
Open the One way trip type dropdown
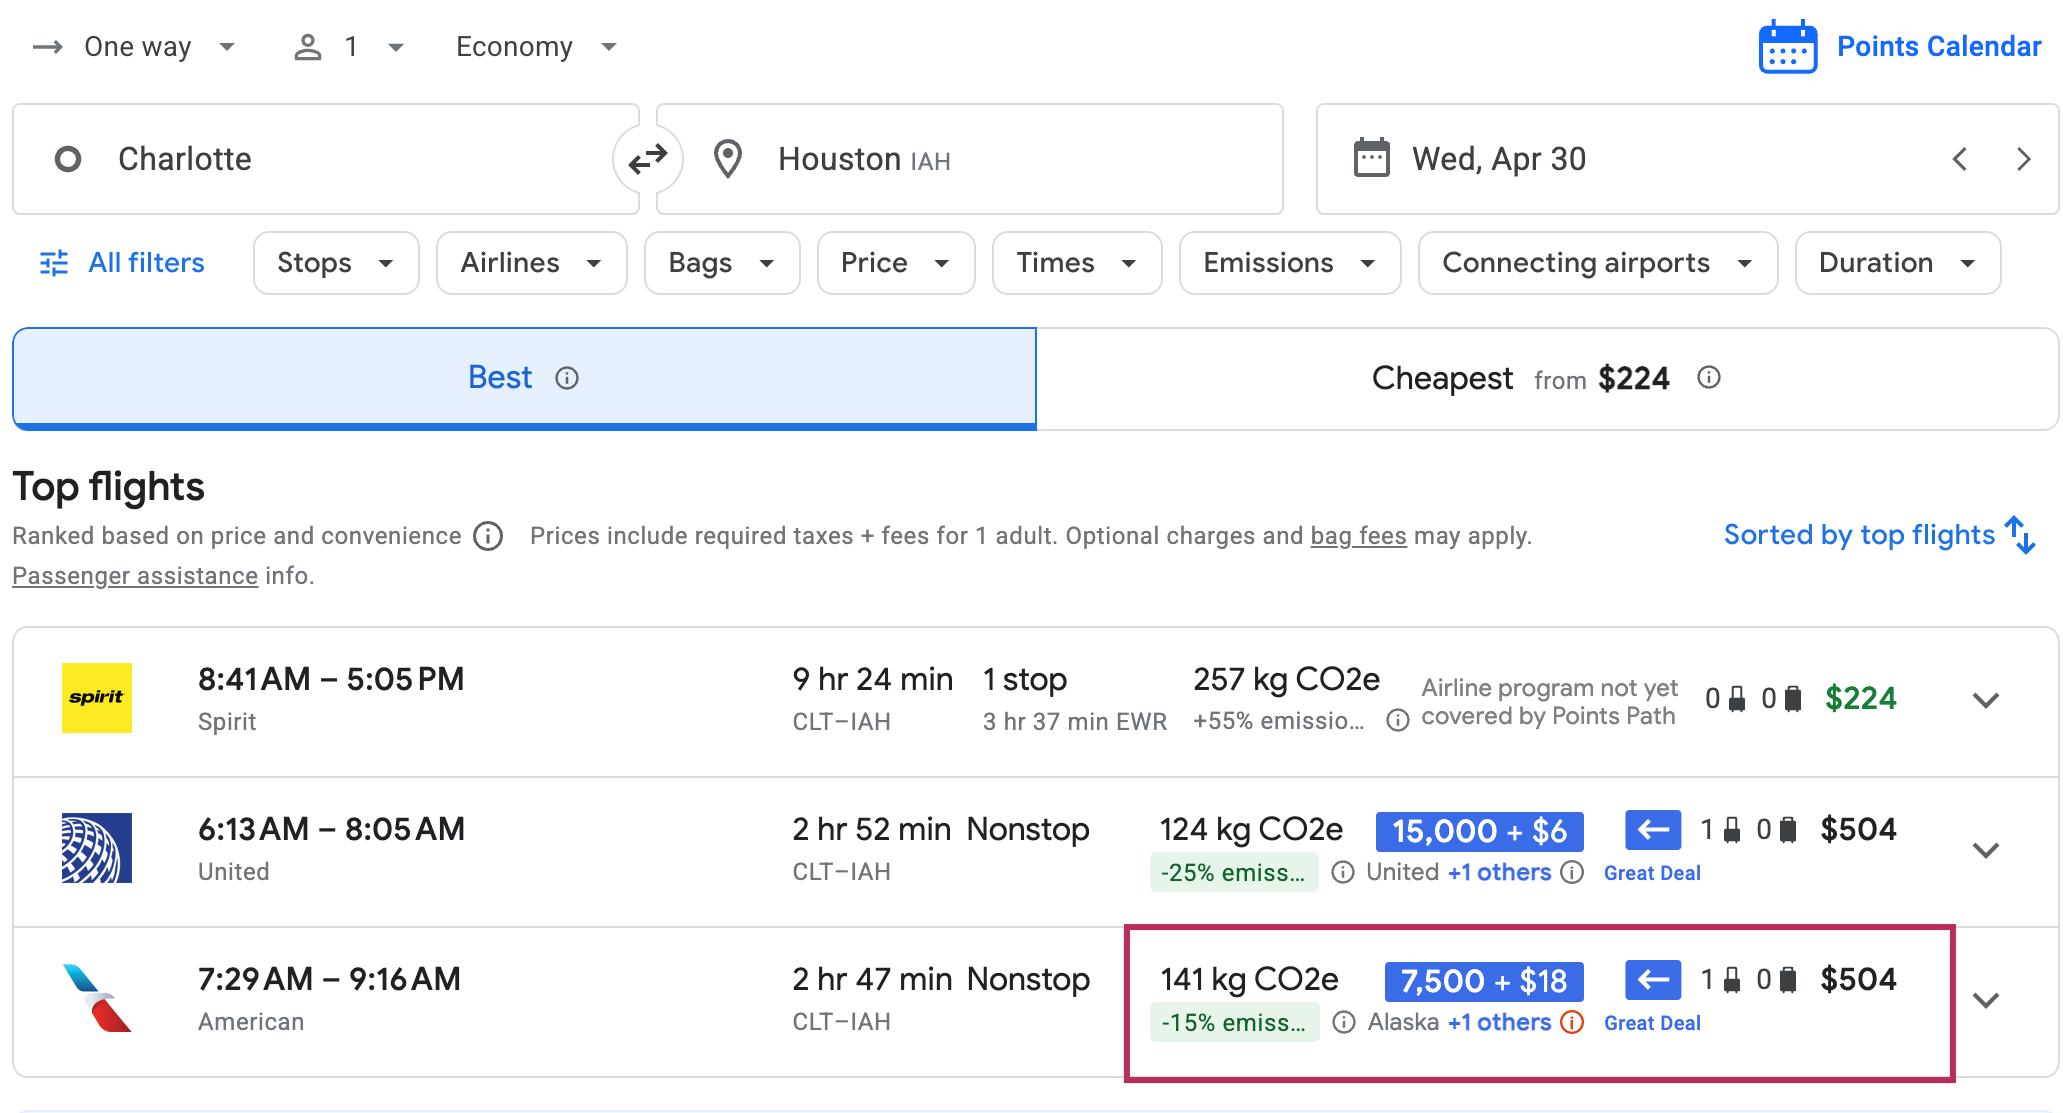coord(136,47)
